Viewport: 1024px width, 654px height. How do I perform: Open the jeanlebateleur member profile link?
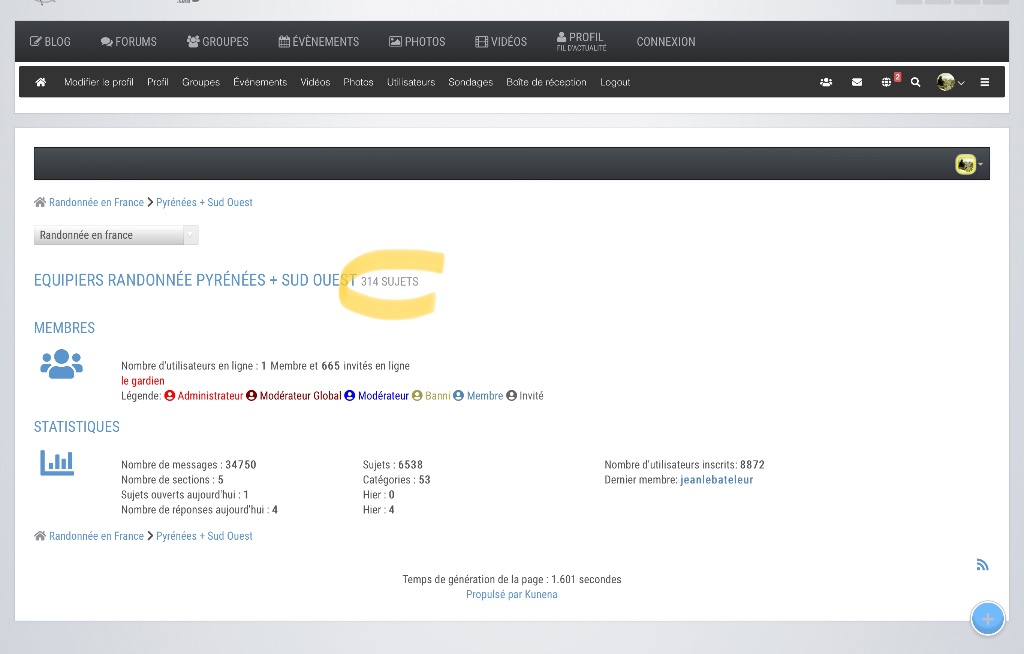716,480
